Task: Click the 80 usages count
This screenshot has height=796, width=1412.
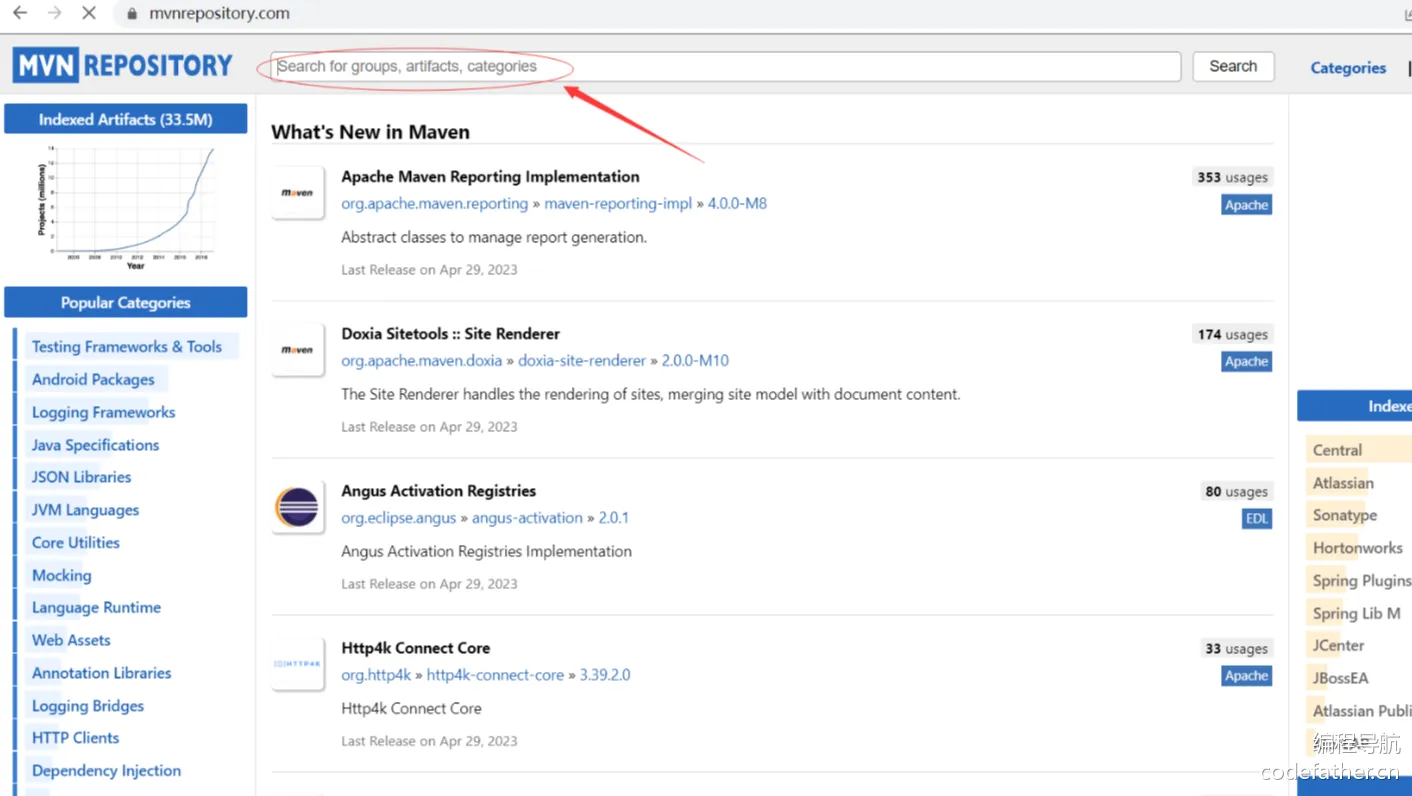Action: coord(1236,491)
